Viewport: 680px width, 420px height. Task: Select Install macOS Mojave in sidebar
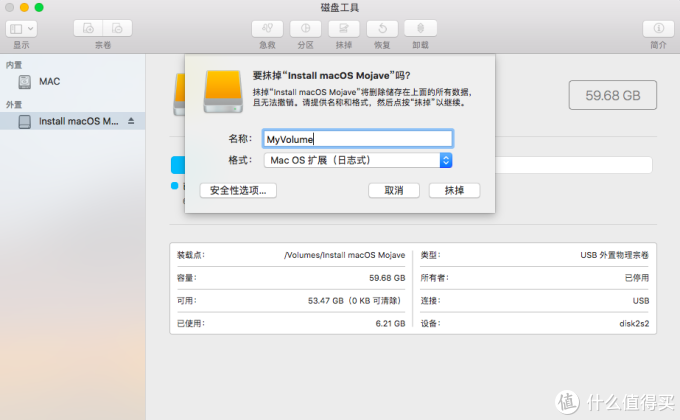click(72, 121)
